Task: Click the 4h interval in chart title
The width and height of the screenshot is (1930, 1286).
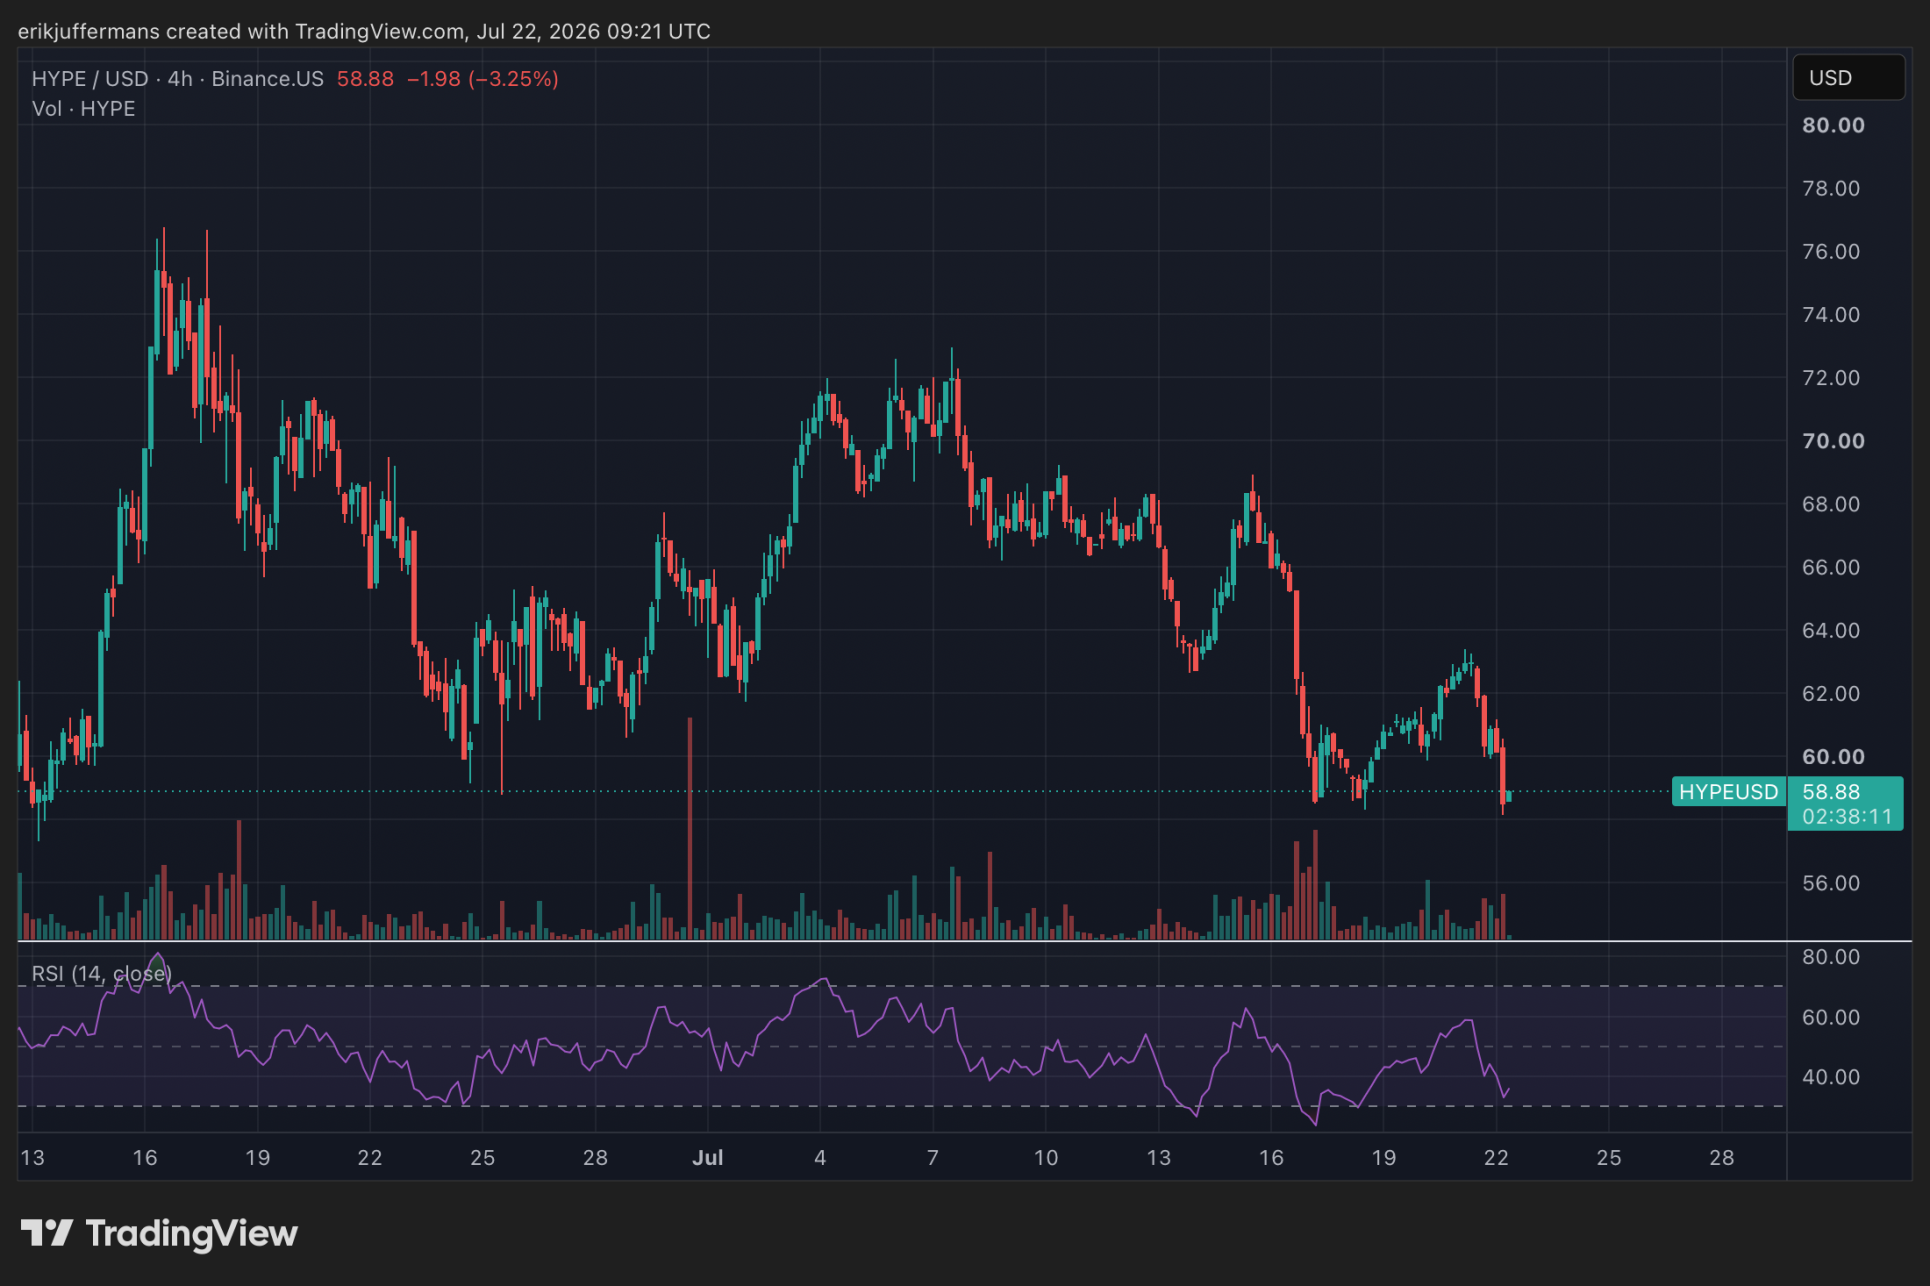Action: (180, 79)
